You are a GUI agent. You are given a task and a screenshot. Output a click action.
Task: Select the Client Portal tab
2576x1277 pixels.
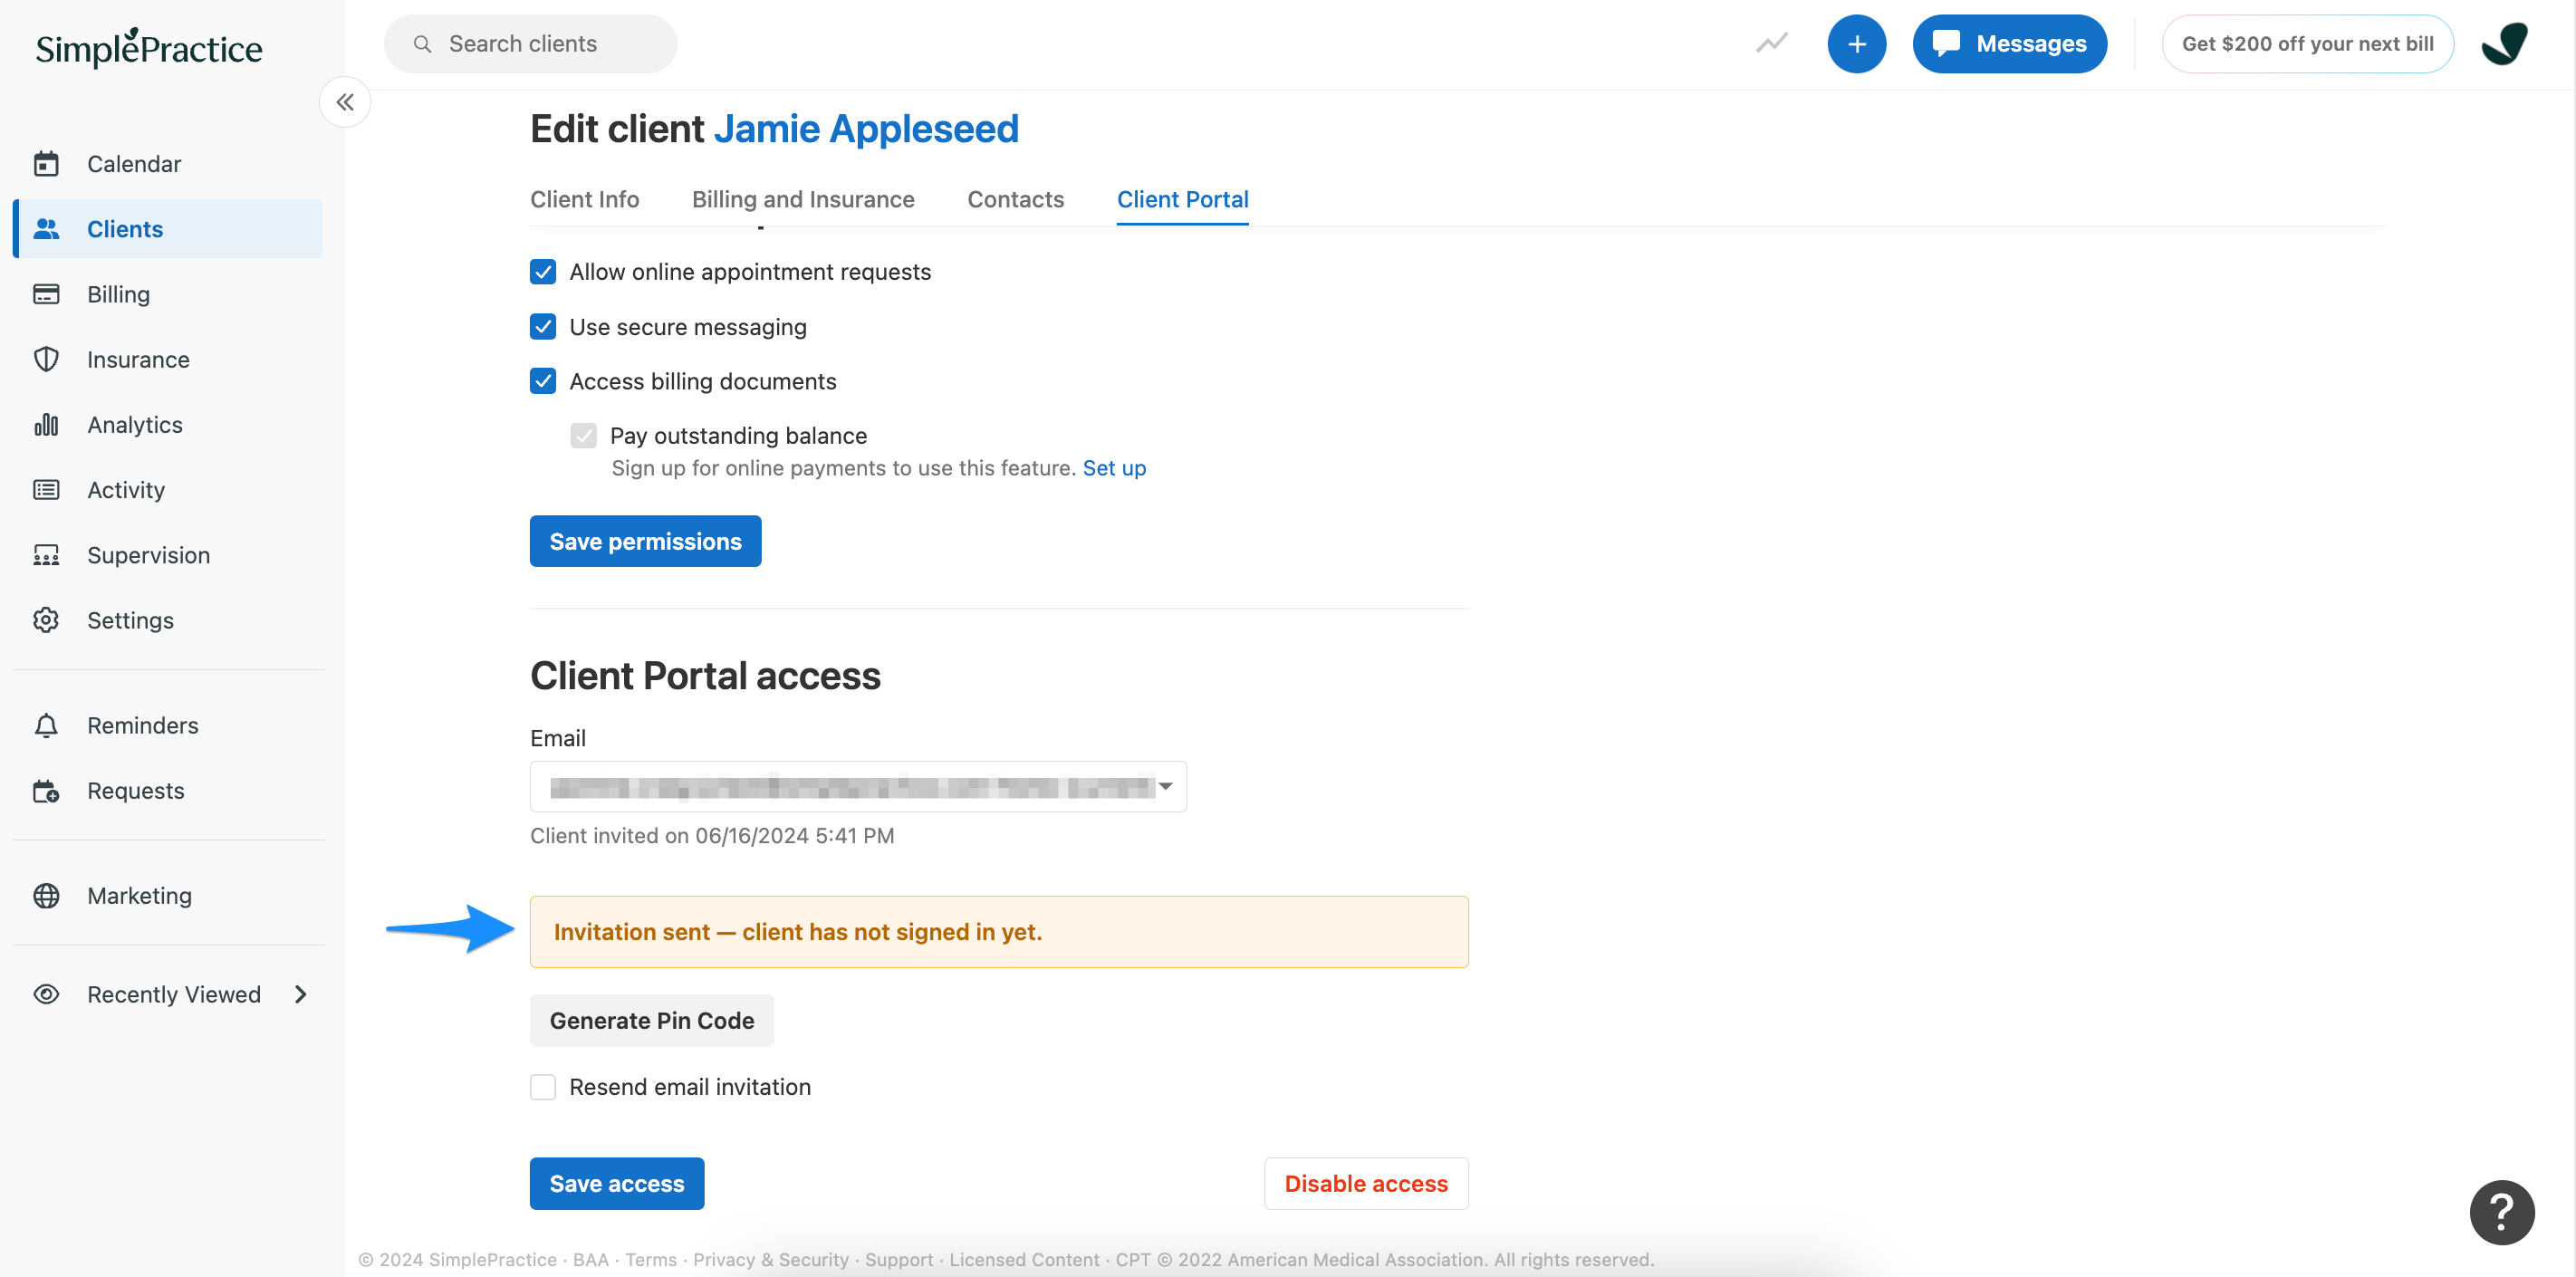pyautogui.click(x=1182, y=199)
